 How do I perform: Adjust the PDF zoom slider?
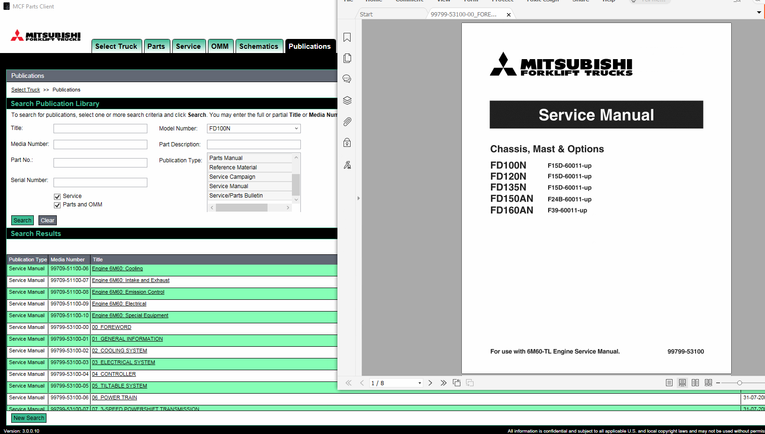point(739,383)
